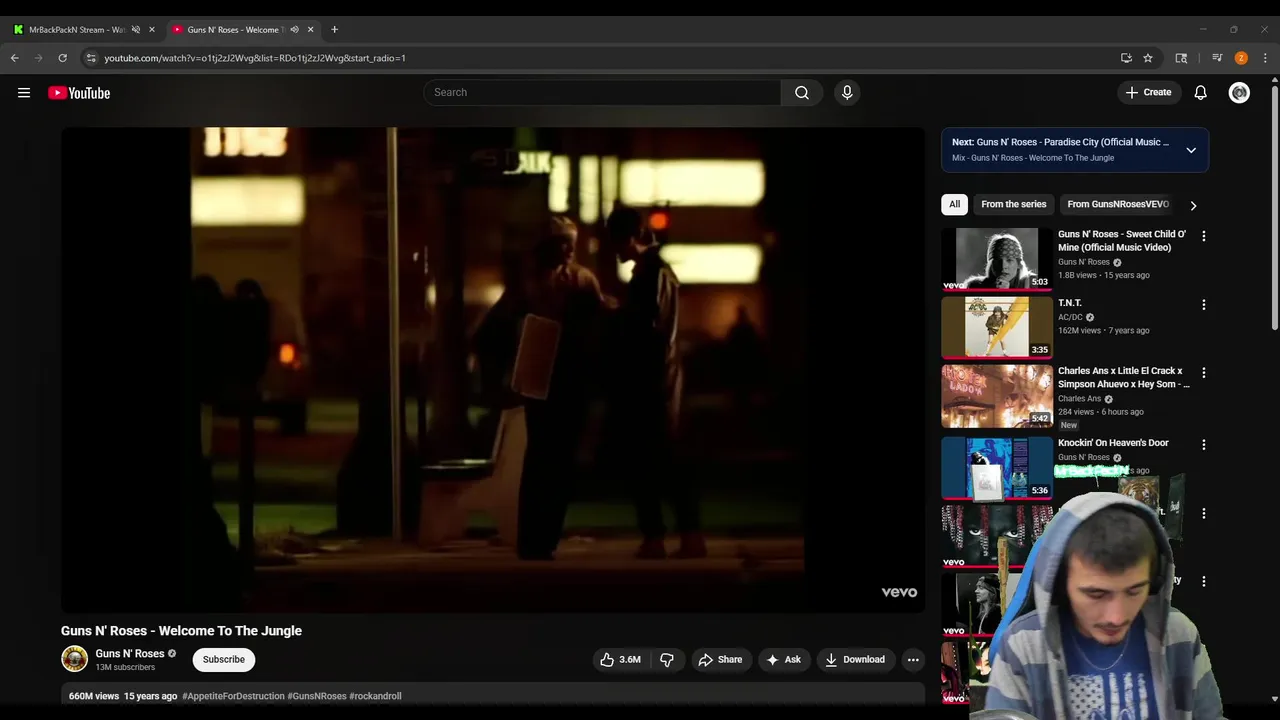Click the Sweet Child O' Mine title

pos(1122,241)
